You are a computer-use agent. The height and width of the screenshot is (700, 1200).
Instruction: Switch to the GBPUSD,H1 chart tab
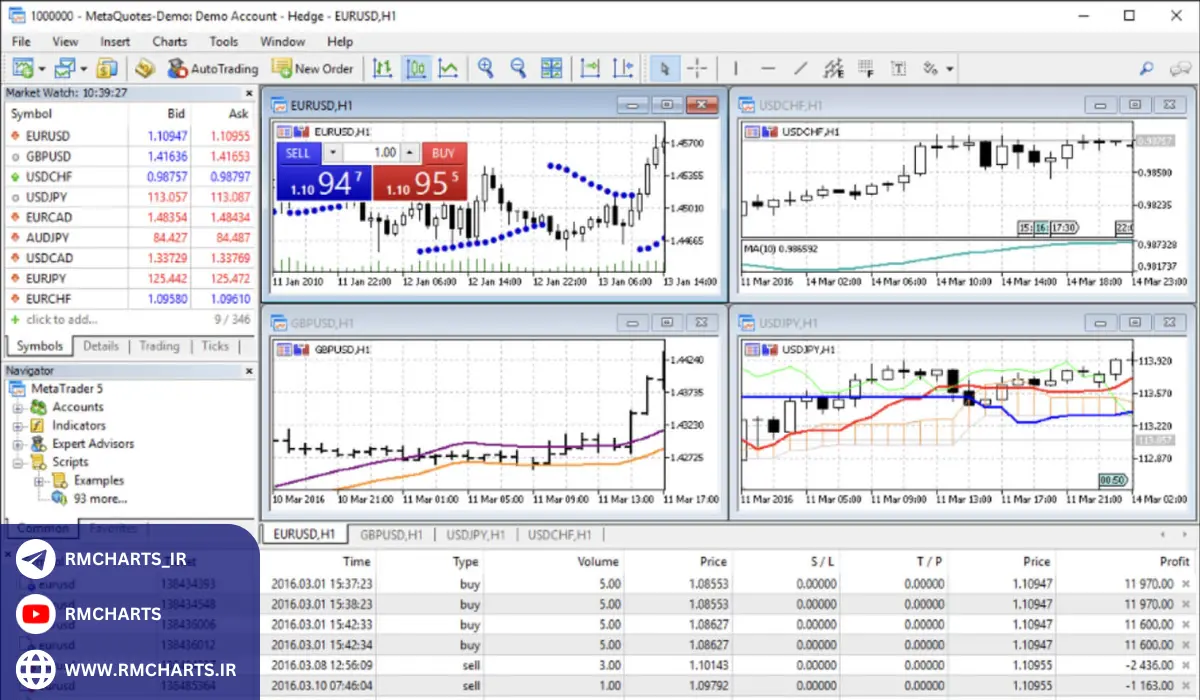(x=392, y=535)
